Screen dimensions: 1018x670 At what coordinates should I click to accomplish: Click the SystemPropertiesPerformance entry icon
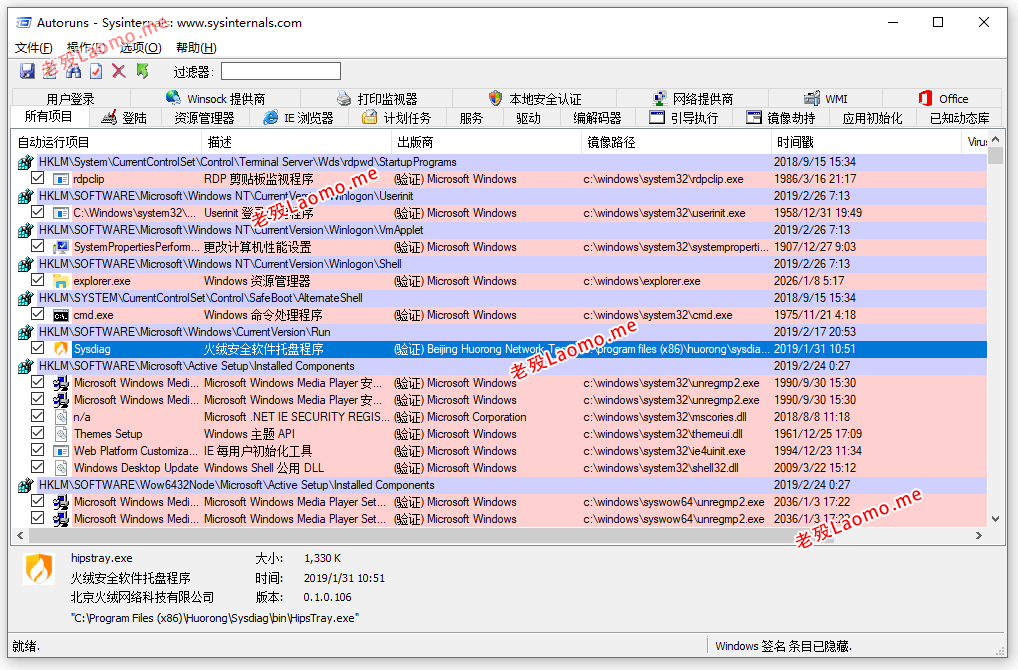tap(60, 247)
